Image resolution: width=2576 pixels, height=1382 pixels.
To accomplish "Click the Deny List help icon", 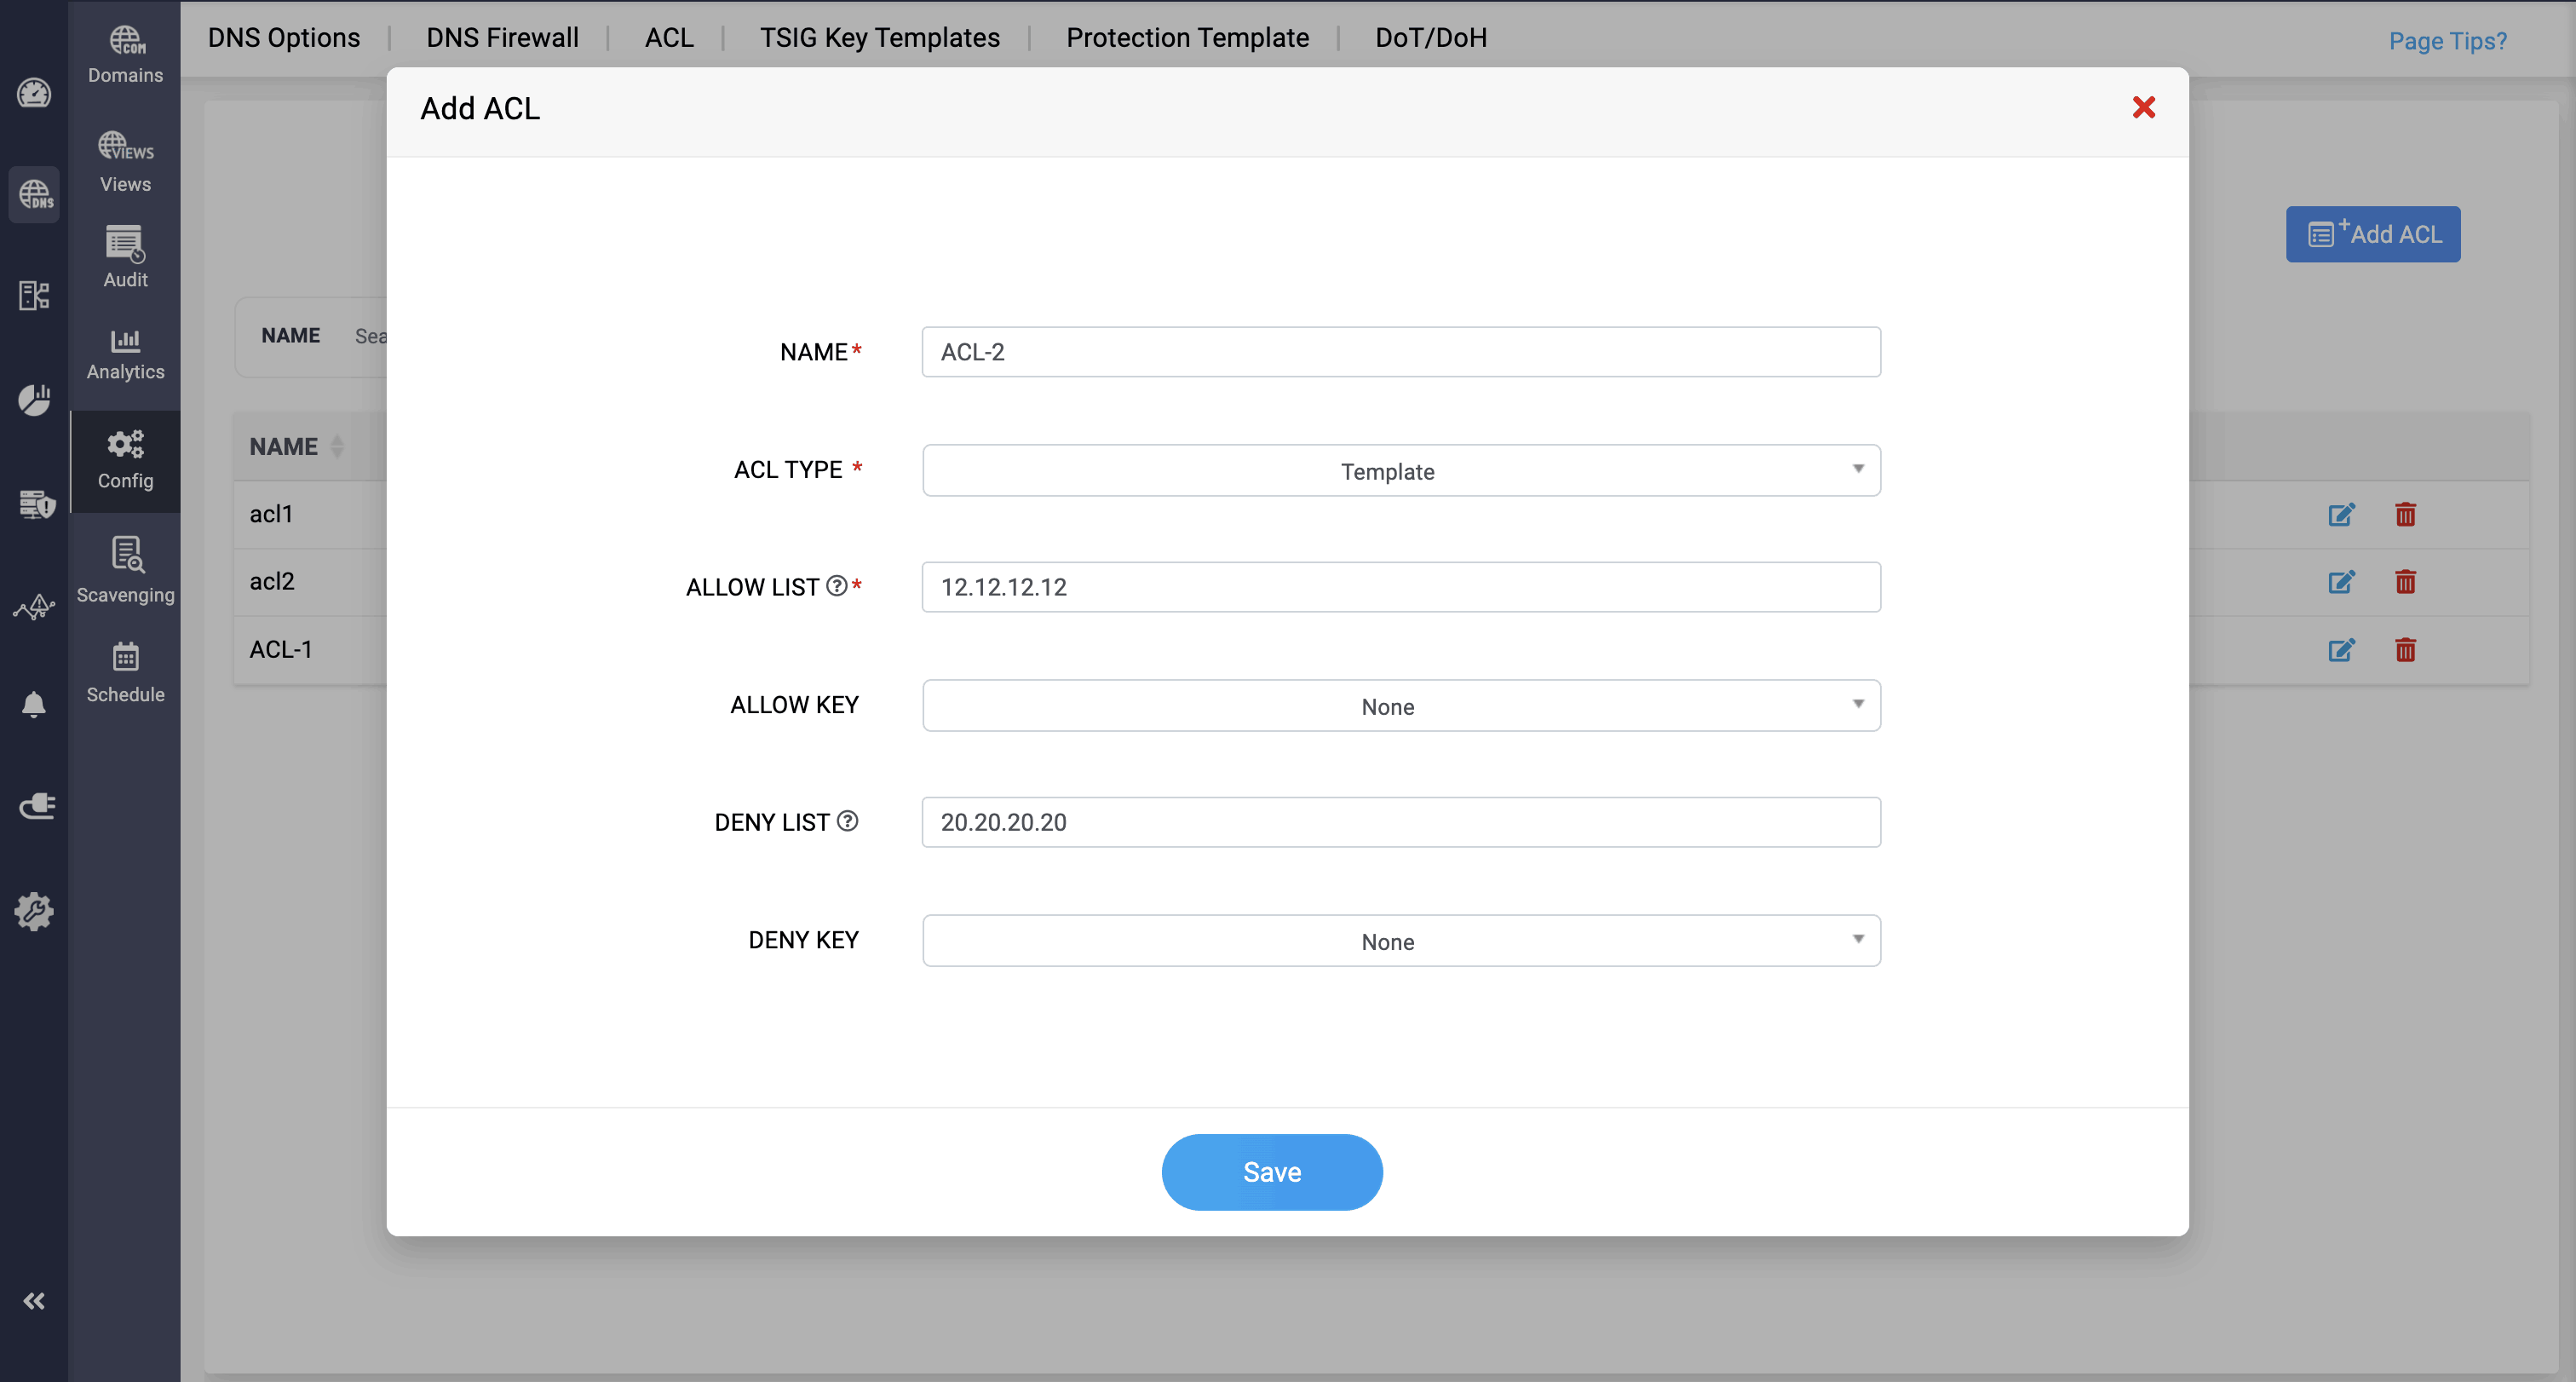I will [x=847, y=821].
